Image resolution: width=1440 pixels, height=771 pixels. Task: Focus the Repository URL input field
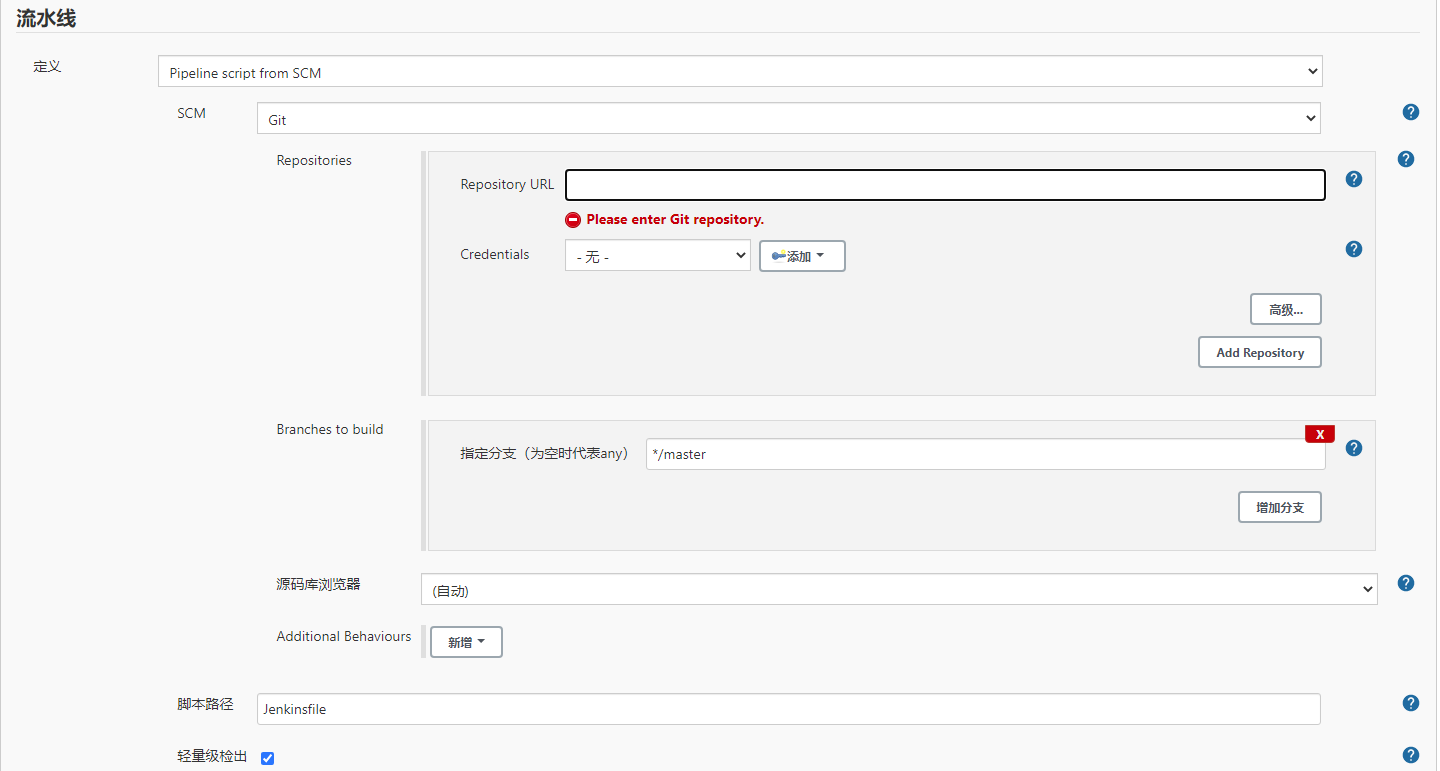(x=944, y=185)
